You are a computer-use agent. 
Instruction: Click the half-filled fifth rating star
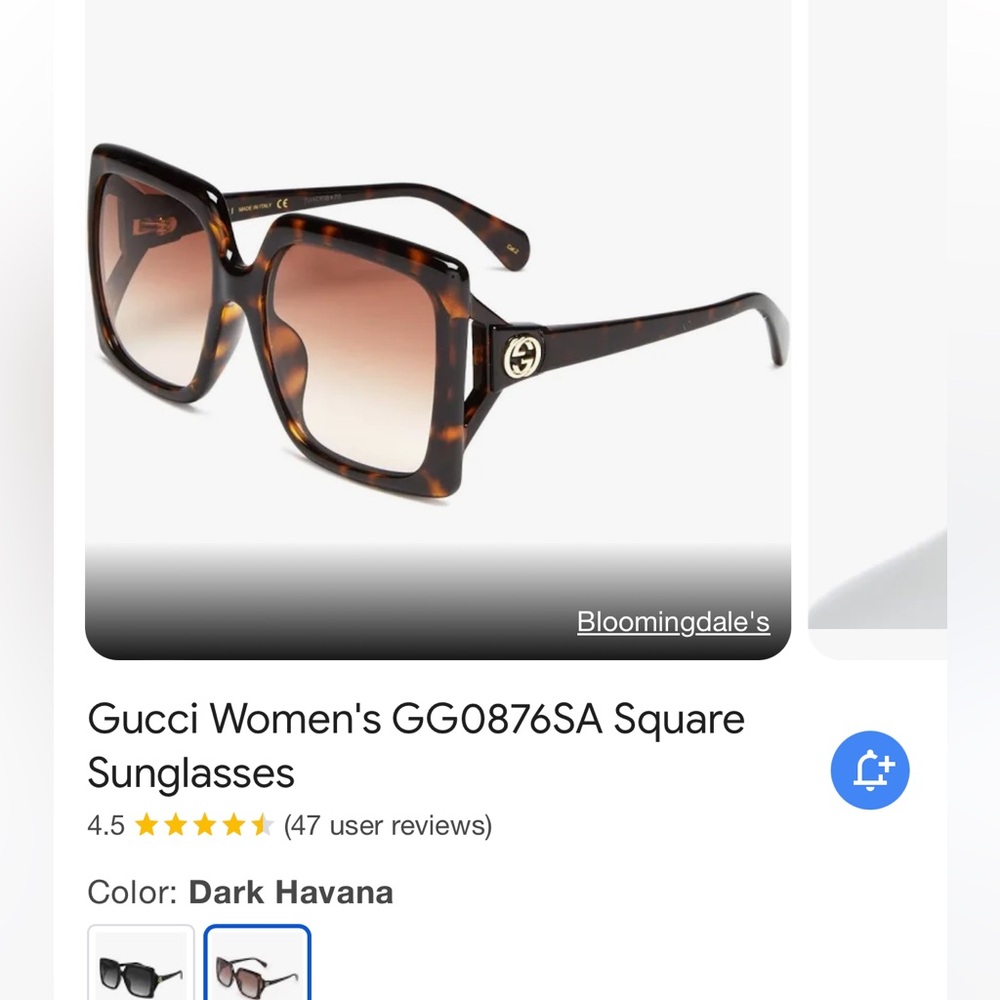(262, 826)
